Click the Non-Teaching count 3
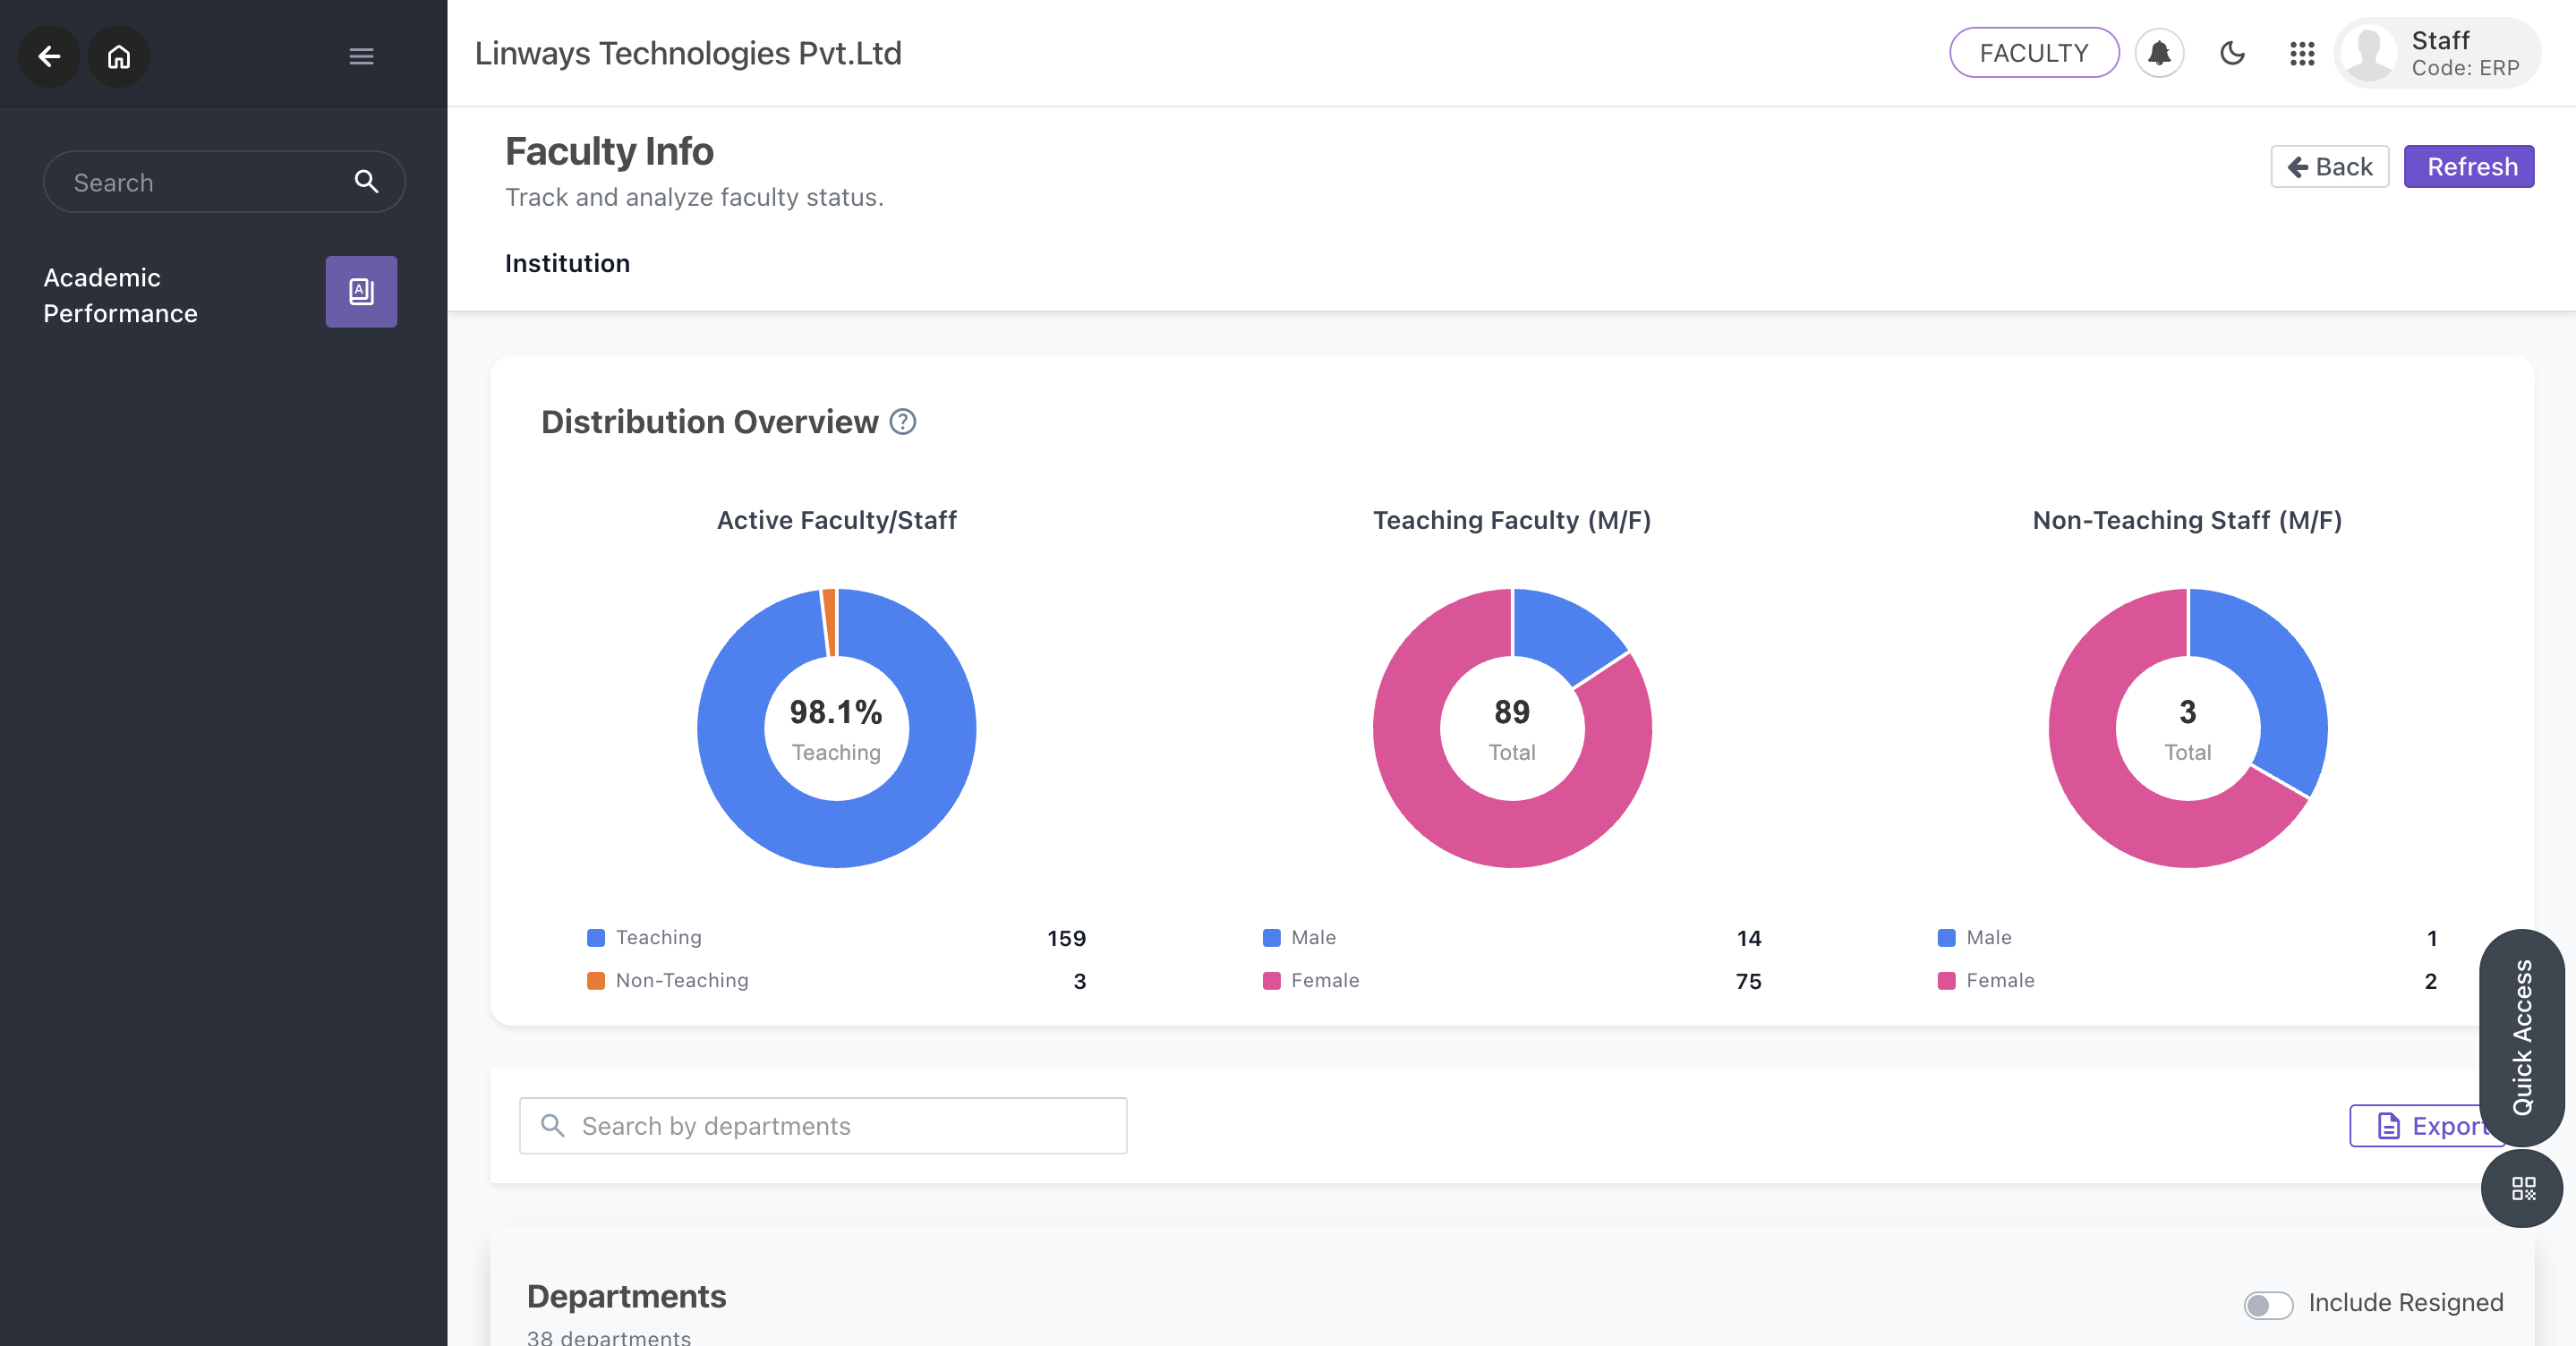This screenshot has height=1346, width=2576. pos(1079,982)
